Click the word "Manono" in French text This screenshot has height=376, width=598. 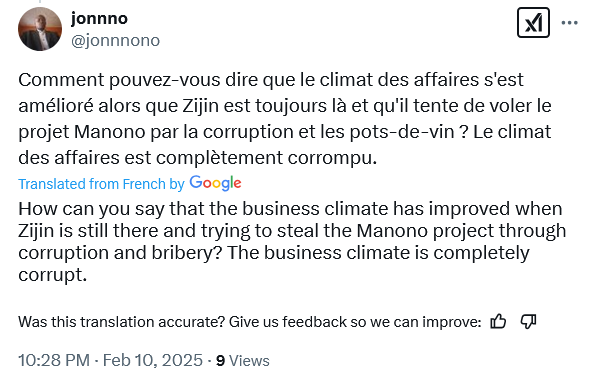point(109,132)
